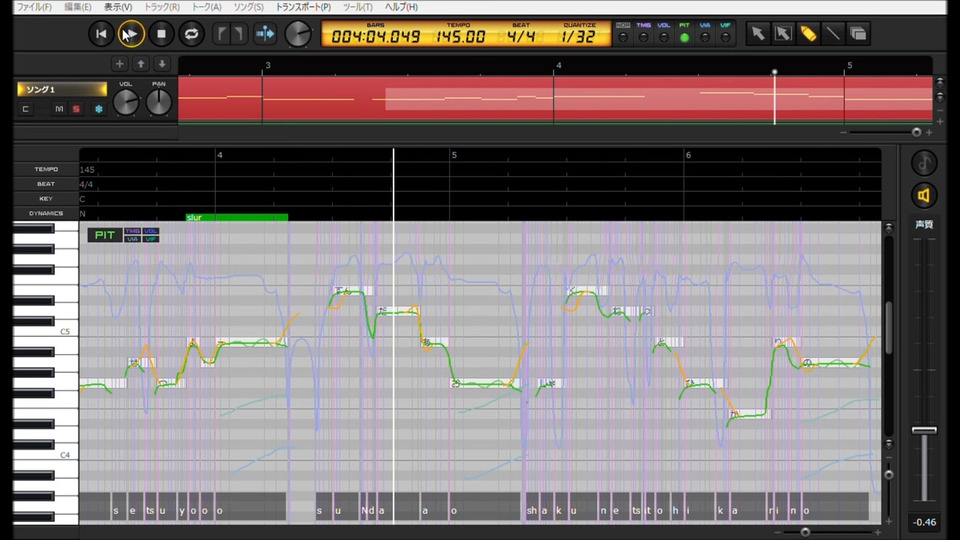Click the speaker audio monitor icon

[x=924, y=195]
